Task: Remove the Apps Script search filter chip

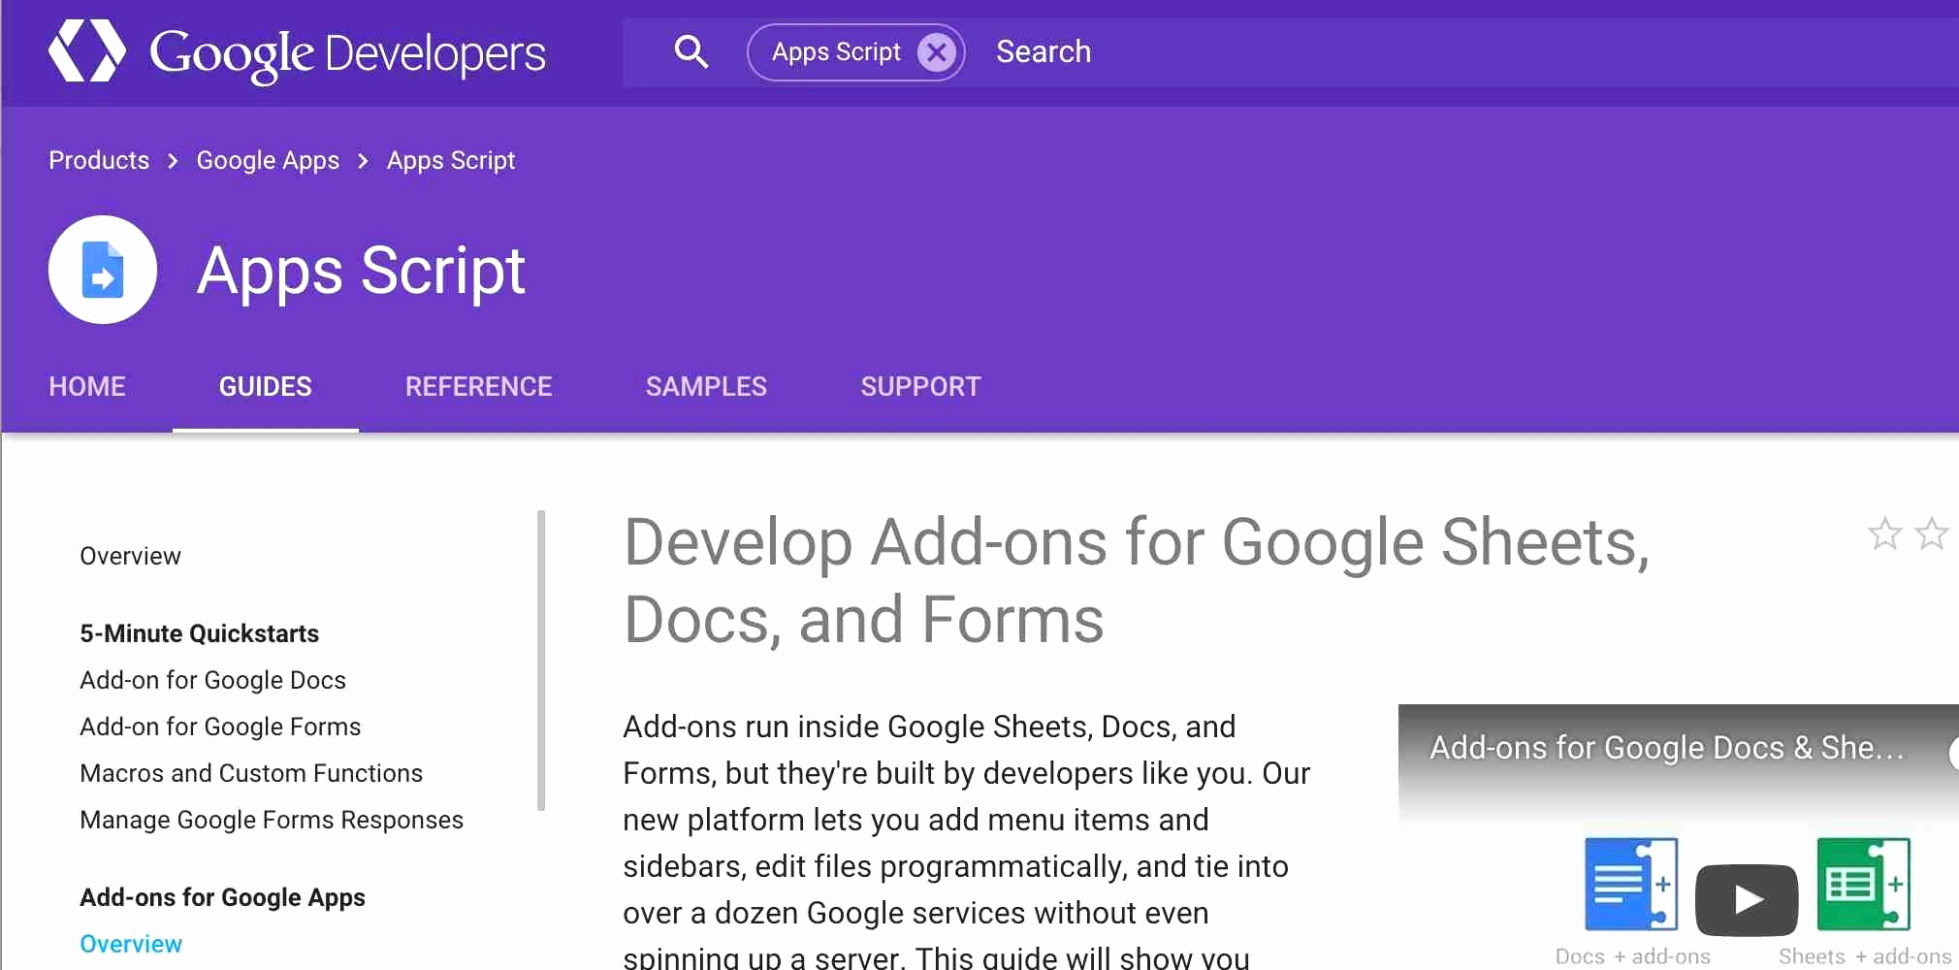Action: click(x=936, y=52)
